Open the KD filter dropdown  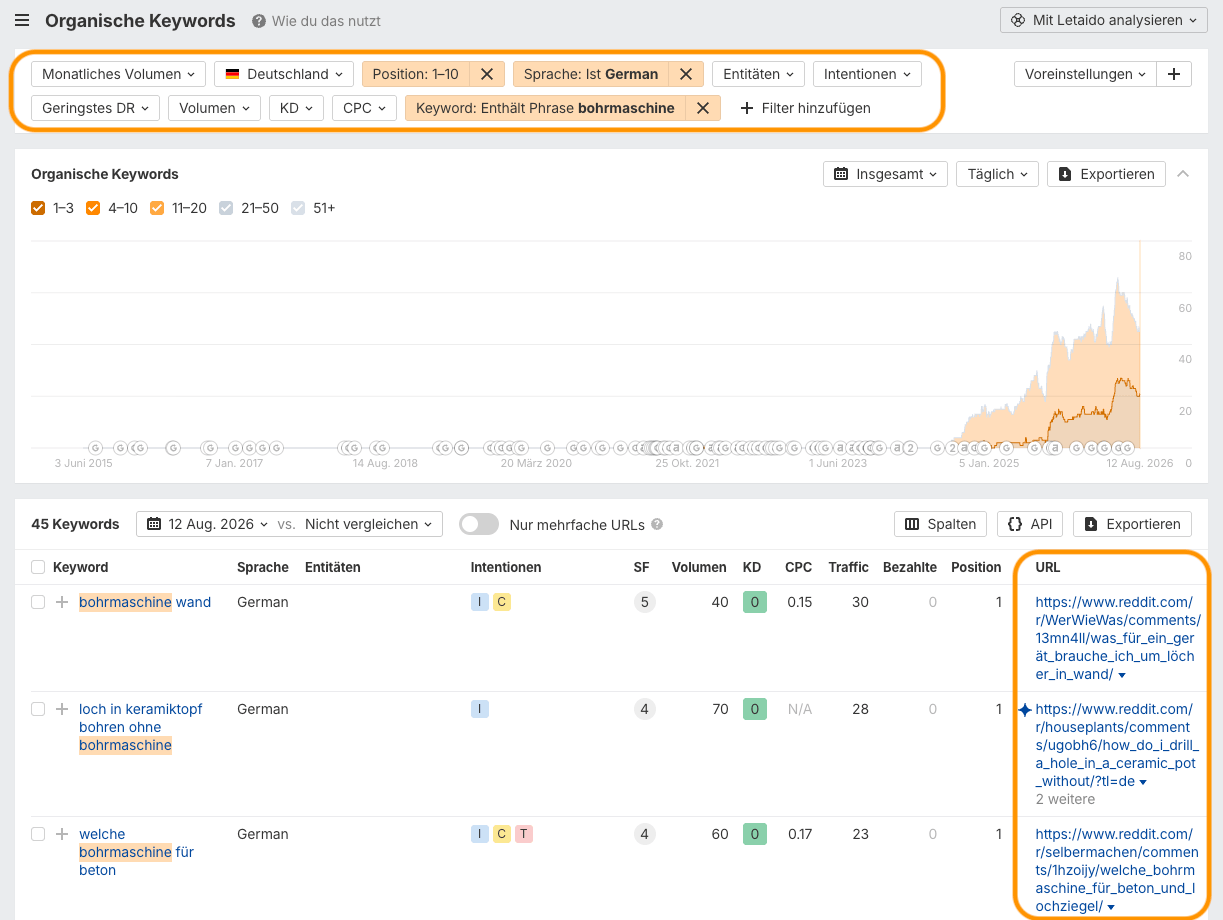point(296,108)
